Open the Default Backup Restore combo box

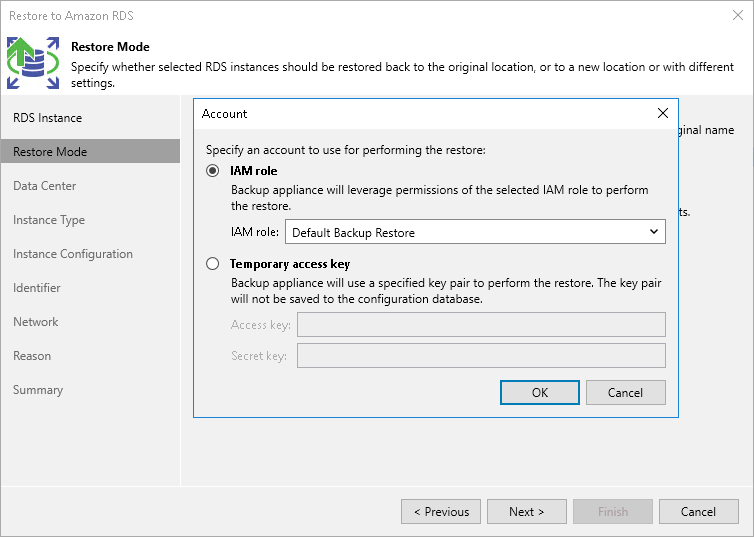point(474,232)
